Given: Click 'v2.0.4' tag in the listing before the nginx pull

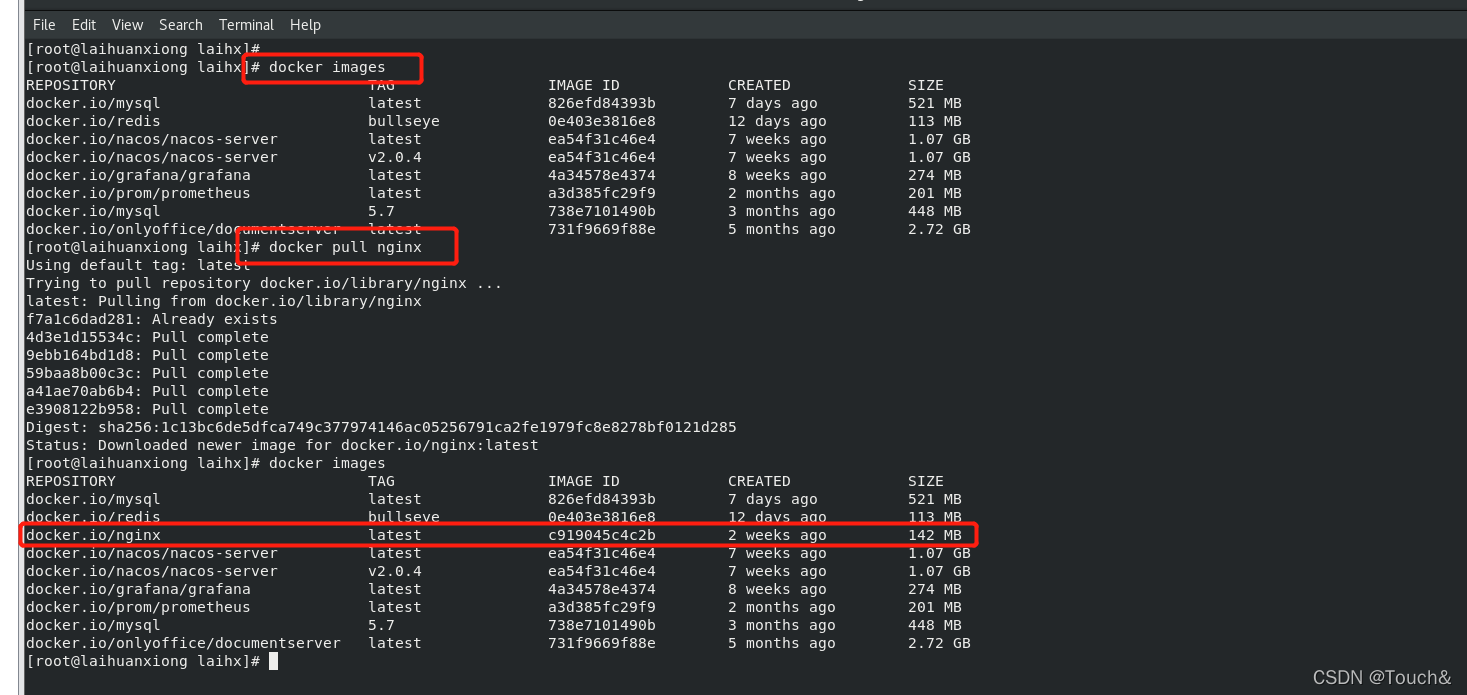Looking at the screenshot, I should tap(395, 157).
